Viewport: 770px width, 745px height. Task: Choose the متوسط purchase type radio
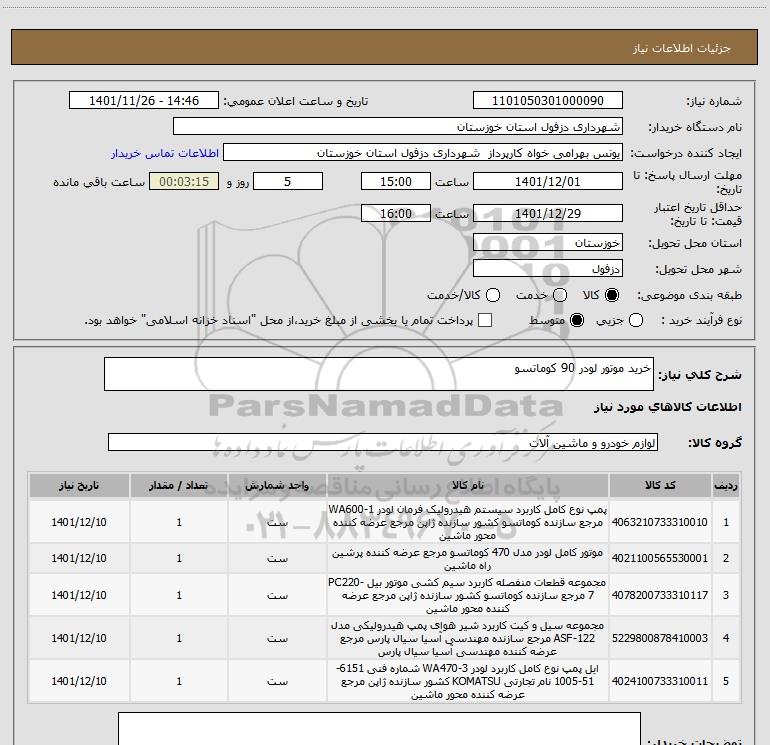577,321
